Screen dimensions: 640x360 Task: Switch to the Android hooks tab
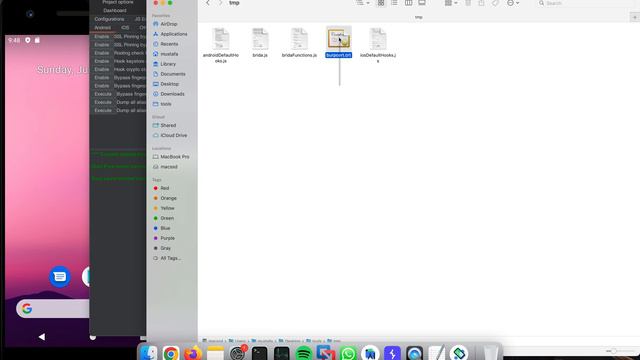click(102, 28)
